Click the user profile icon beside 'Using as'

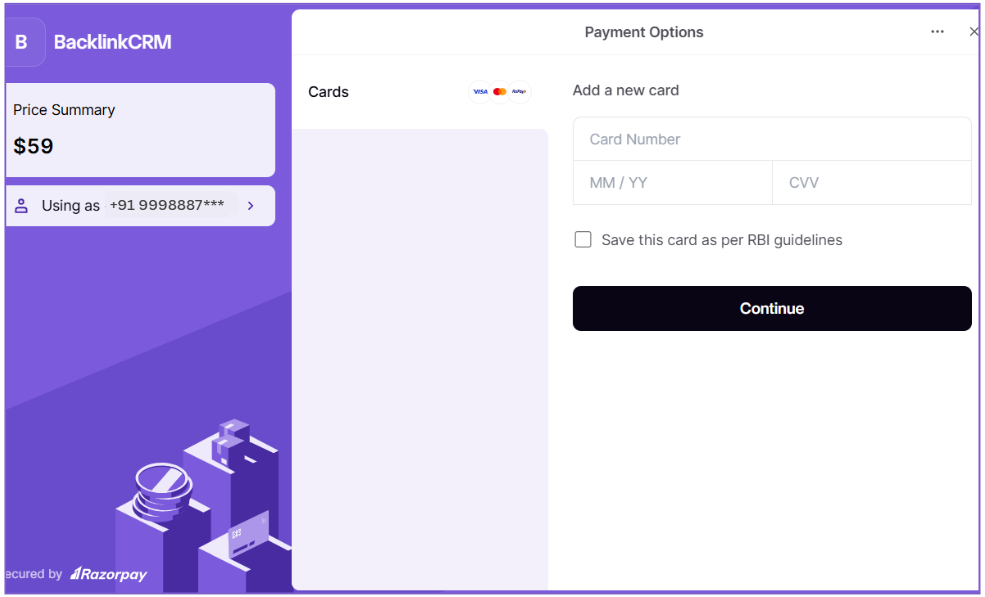[21, 206]
